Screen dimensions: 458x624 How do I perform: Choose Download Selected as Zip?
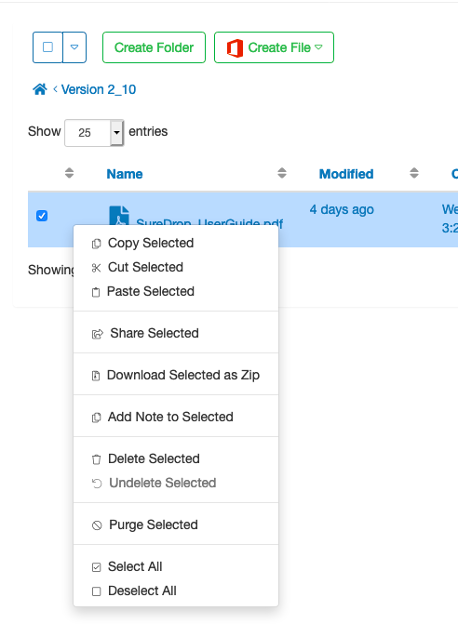(x=176, y=375)
